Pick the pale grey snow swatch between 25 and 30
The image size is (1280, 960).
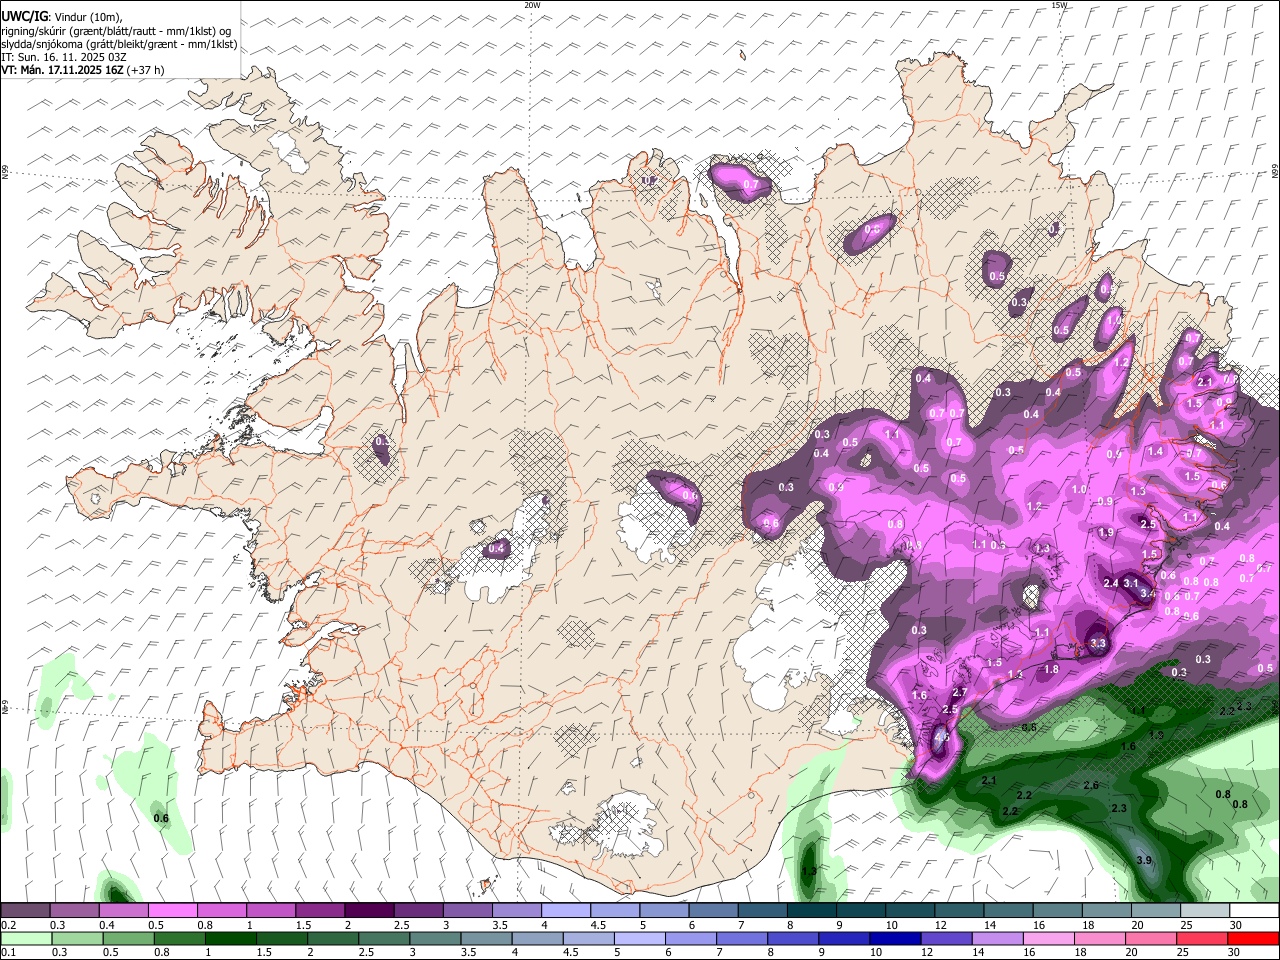click(x=1205, y=911)
